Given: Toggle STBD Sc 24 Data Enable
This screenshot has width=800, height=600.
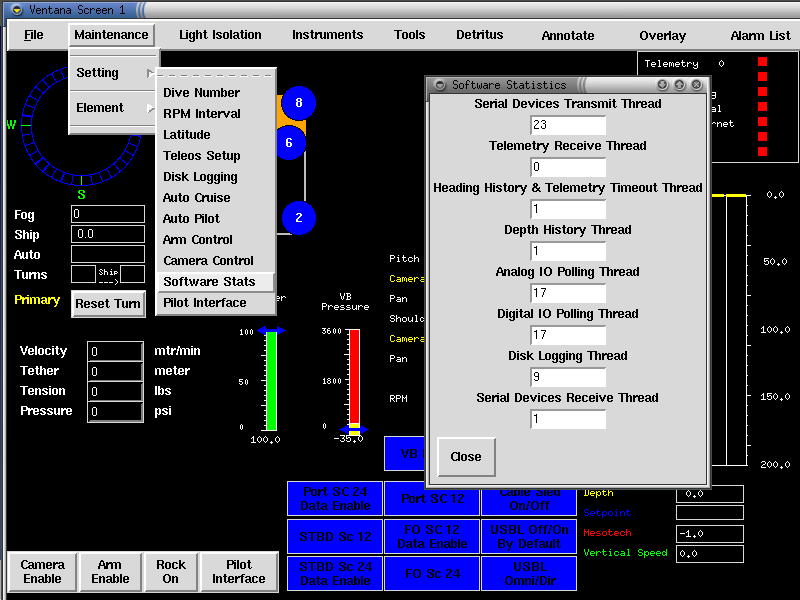Looking at the screenshot, I should point(335,573).
